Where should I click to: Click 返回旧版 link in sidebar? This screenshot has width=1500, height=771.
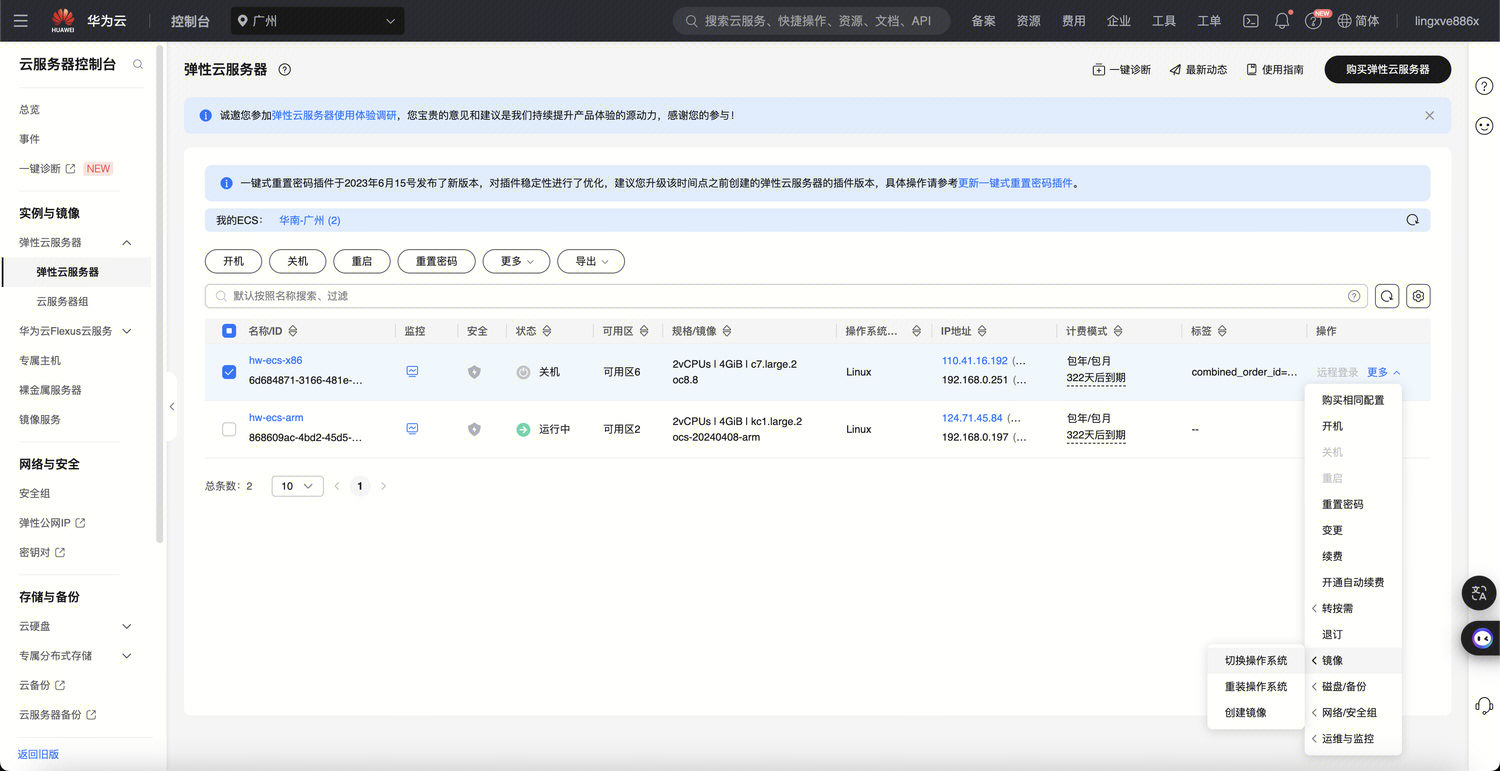pyautogui.click(x=38, y=754)
